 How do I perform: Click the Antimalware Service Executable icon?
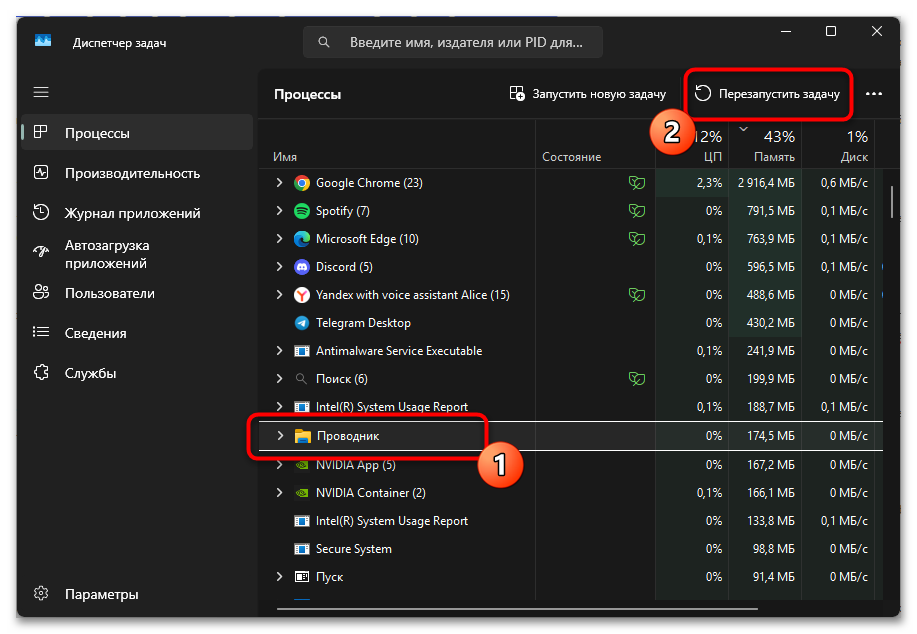(x=302, y=351)
